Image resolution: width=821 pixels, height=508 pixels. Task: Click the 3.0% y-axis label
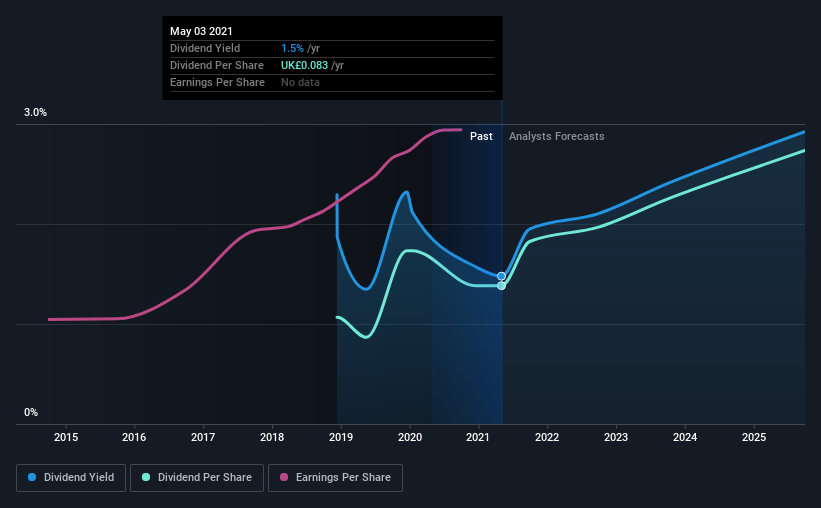pos(35,113)
